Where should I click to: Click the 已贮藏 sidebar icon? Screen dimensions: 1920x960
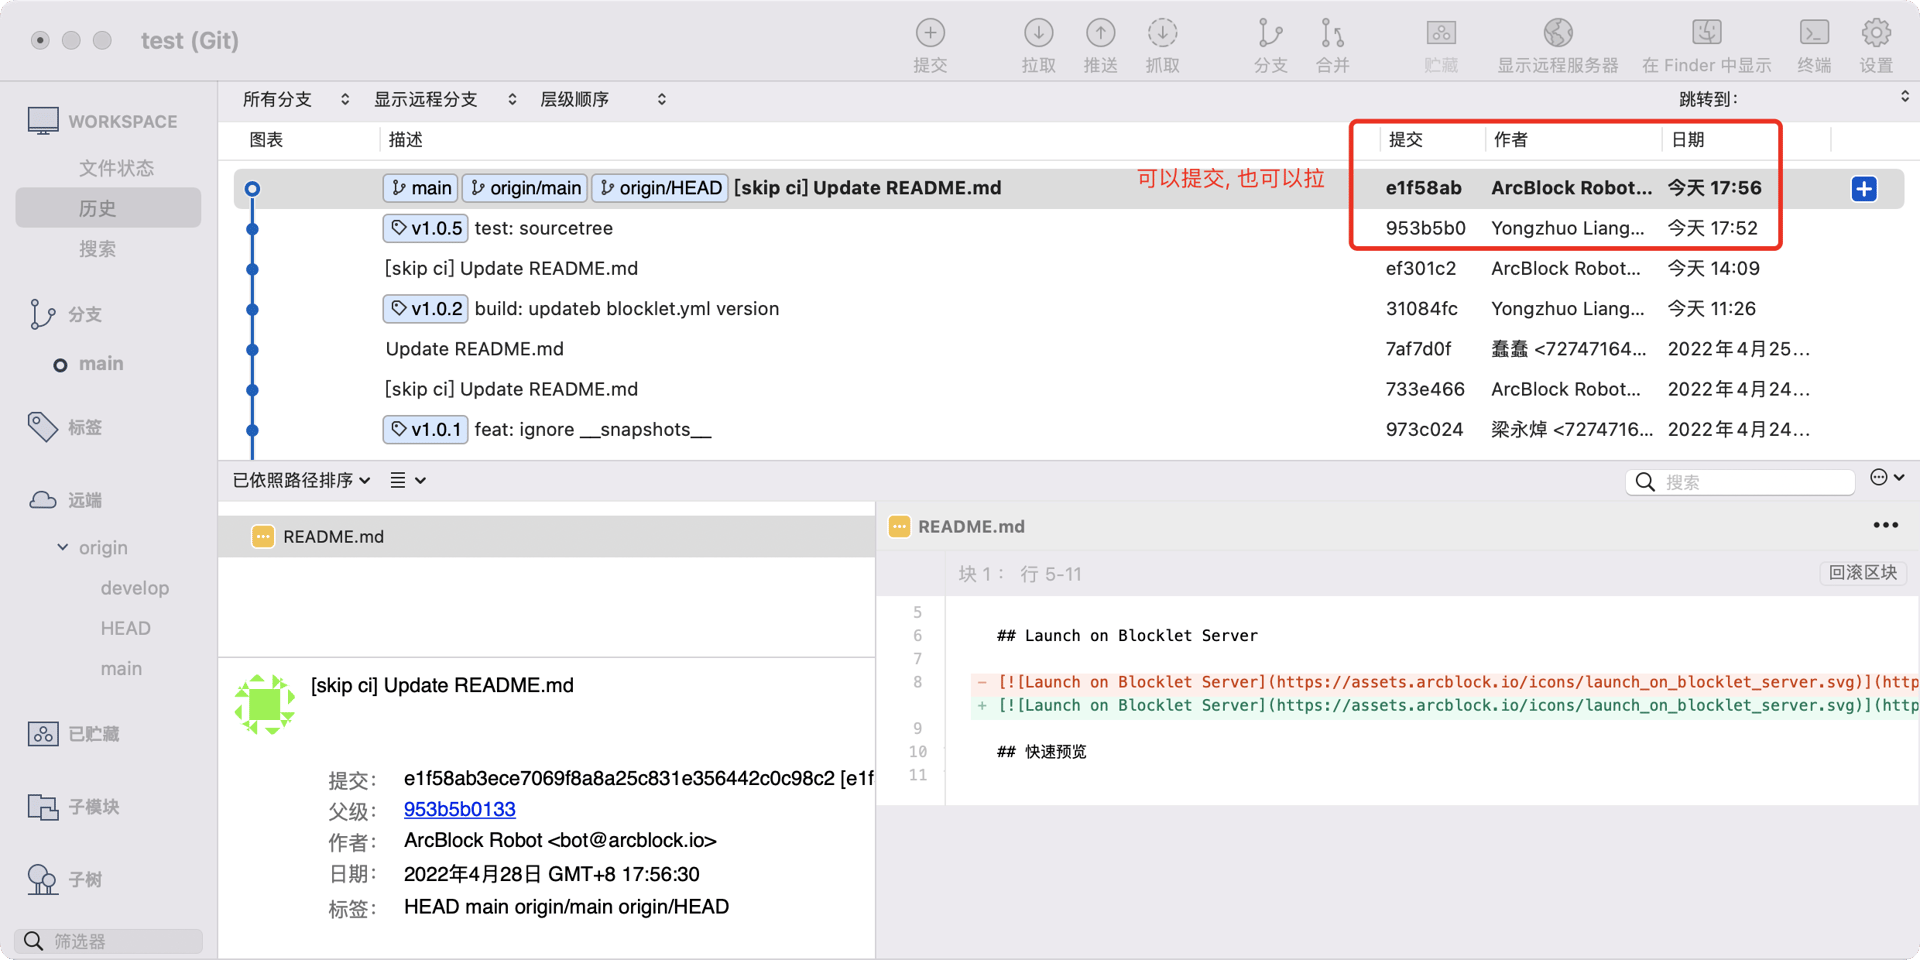[x=43, y=734]
